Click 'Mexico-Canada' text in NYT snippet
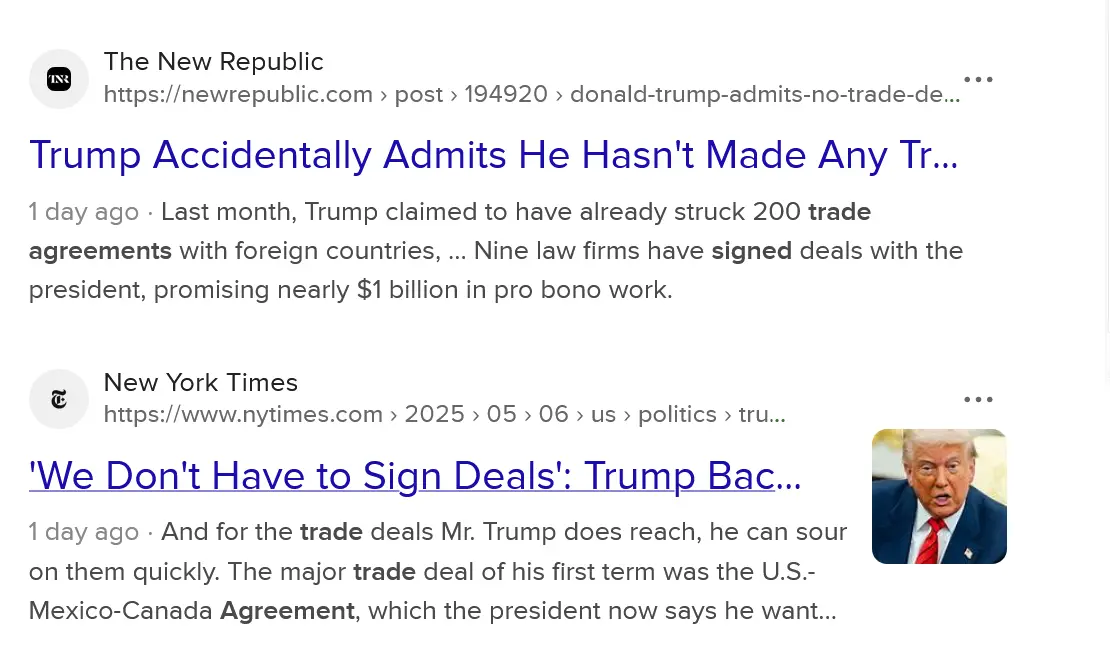1110x651 pixels. tap(120, 611)
